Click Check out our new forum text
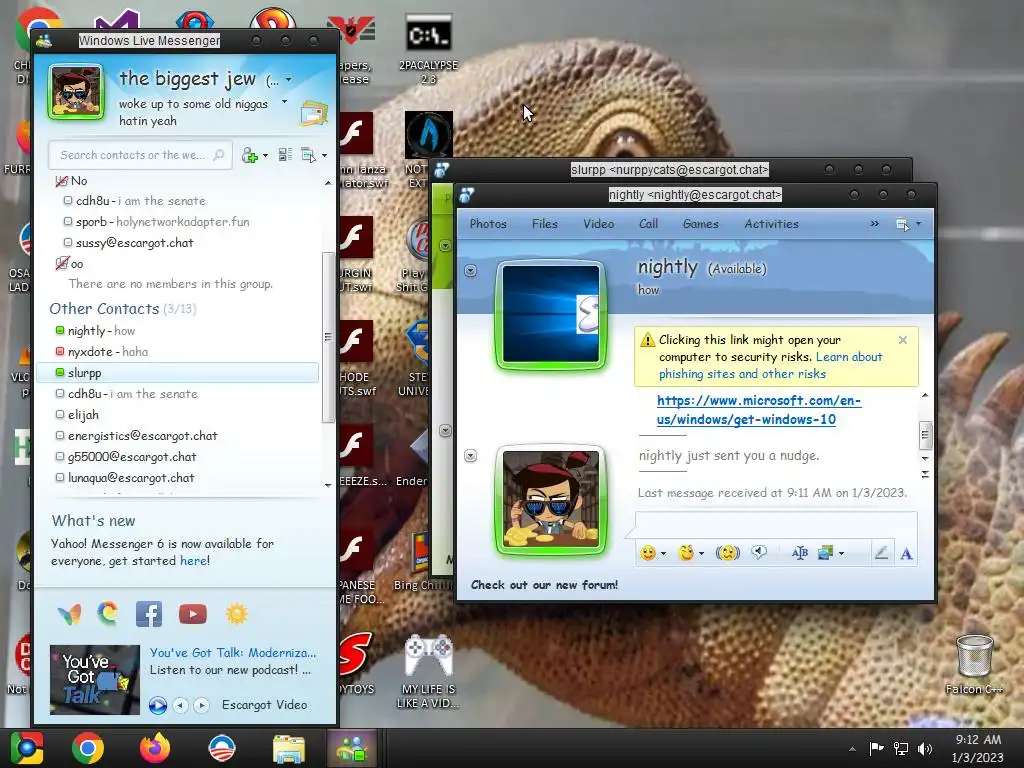The width and height of the screenshot is (1024, 768). coord(544,584)
